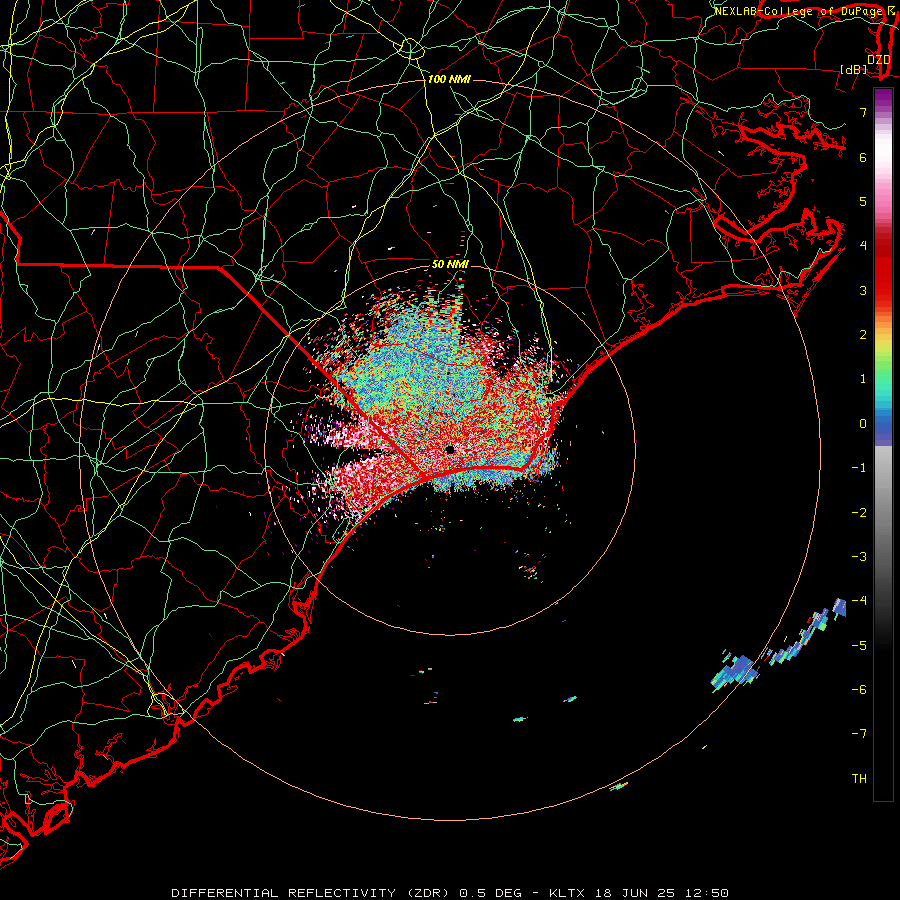Click the "TH" label on the color scale
Image resolution: width=900 pixels, height=900 pixels.
(859, 779)
